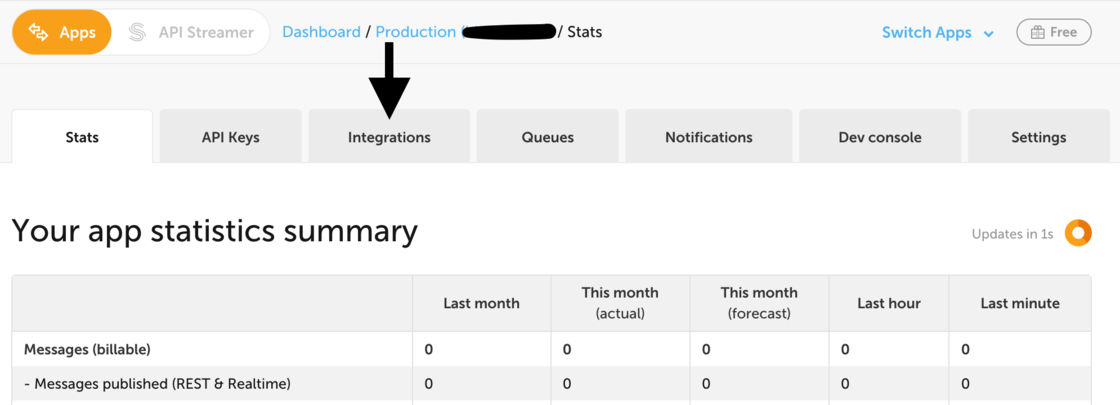Click the 'This month (forecast)' column header
The height and width of the screenshot is (405, 1120).
(x=759, y=303)
